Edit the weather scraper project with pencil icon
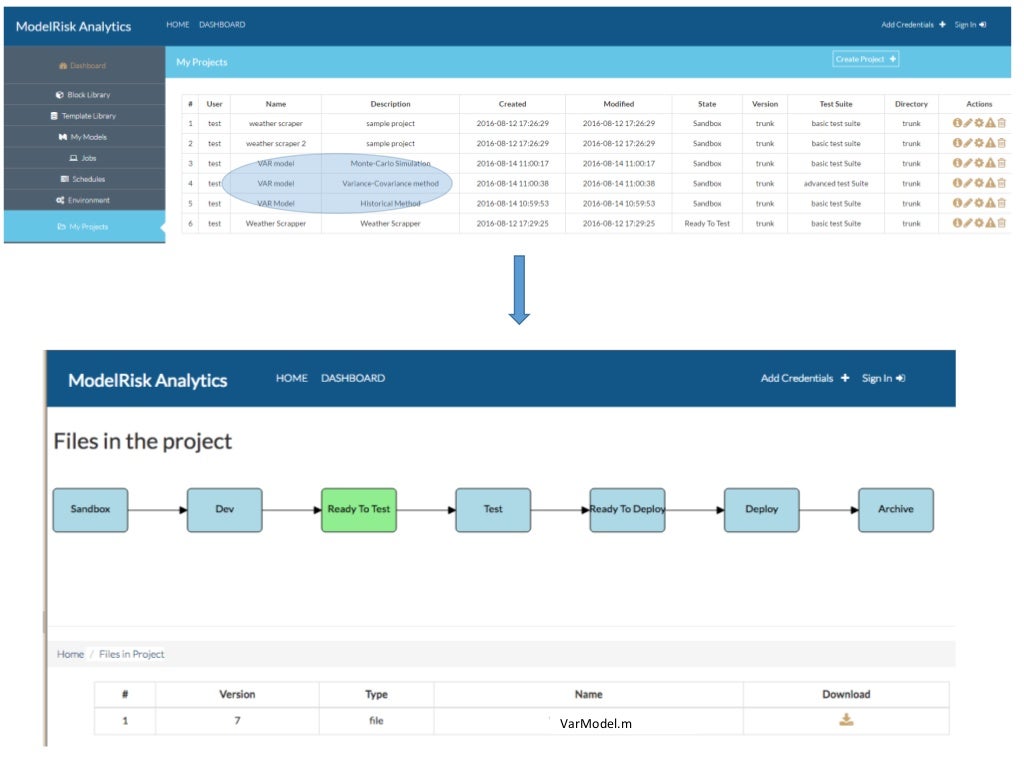The width and height of the screenshot is (1024, 768). click(968, 123)
